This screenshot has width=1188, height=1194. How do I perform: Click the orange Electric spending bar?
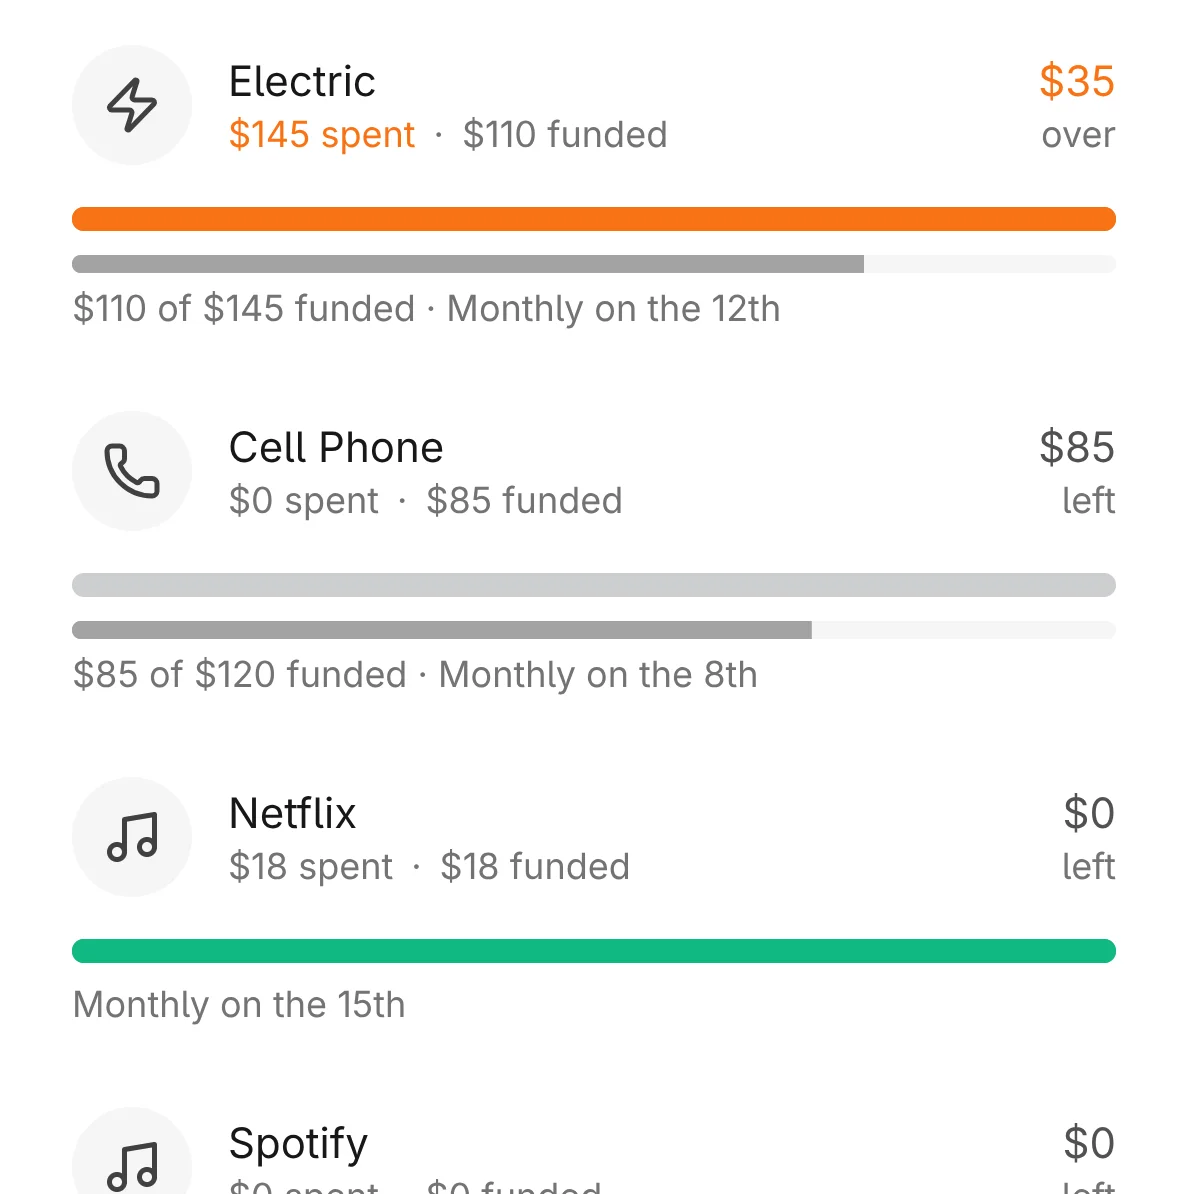[x=594, y=219]
